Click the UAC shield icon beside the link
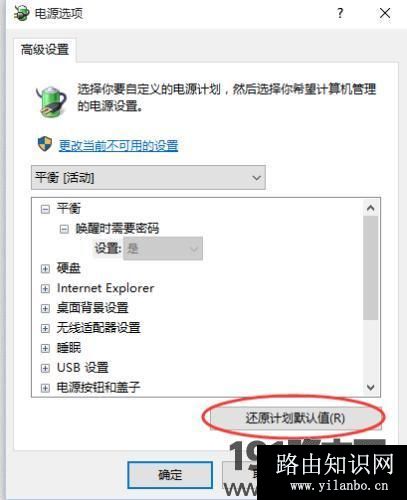407x500 pixels. 45,144
